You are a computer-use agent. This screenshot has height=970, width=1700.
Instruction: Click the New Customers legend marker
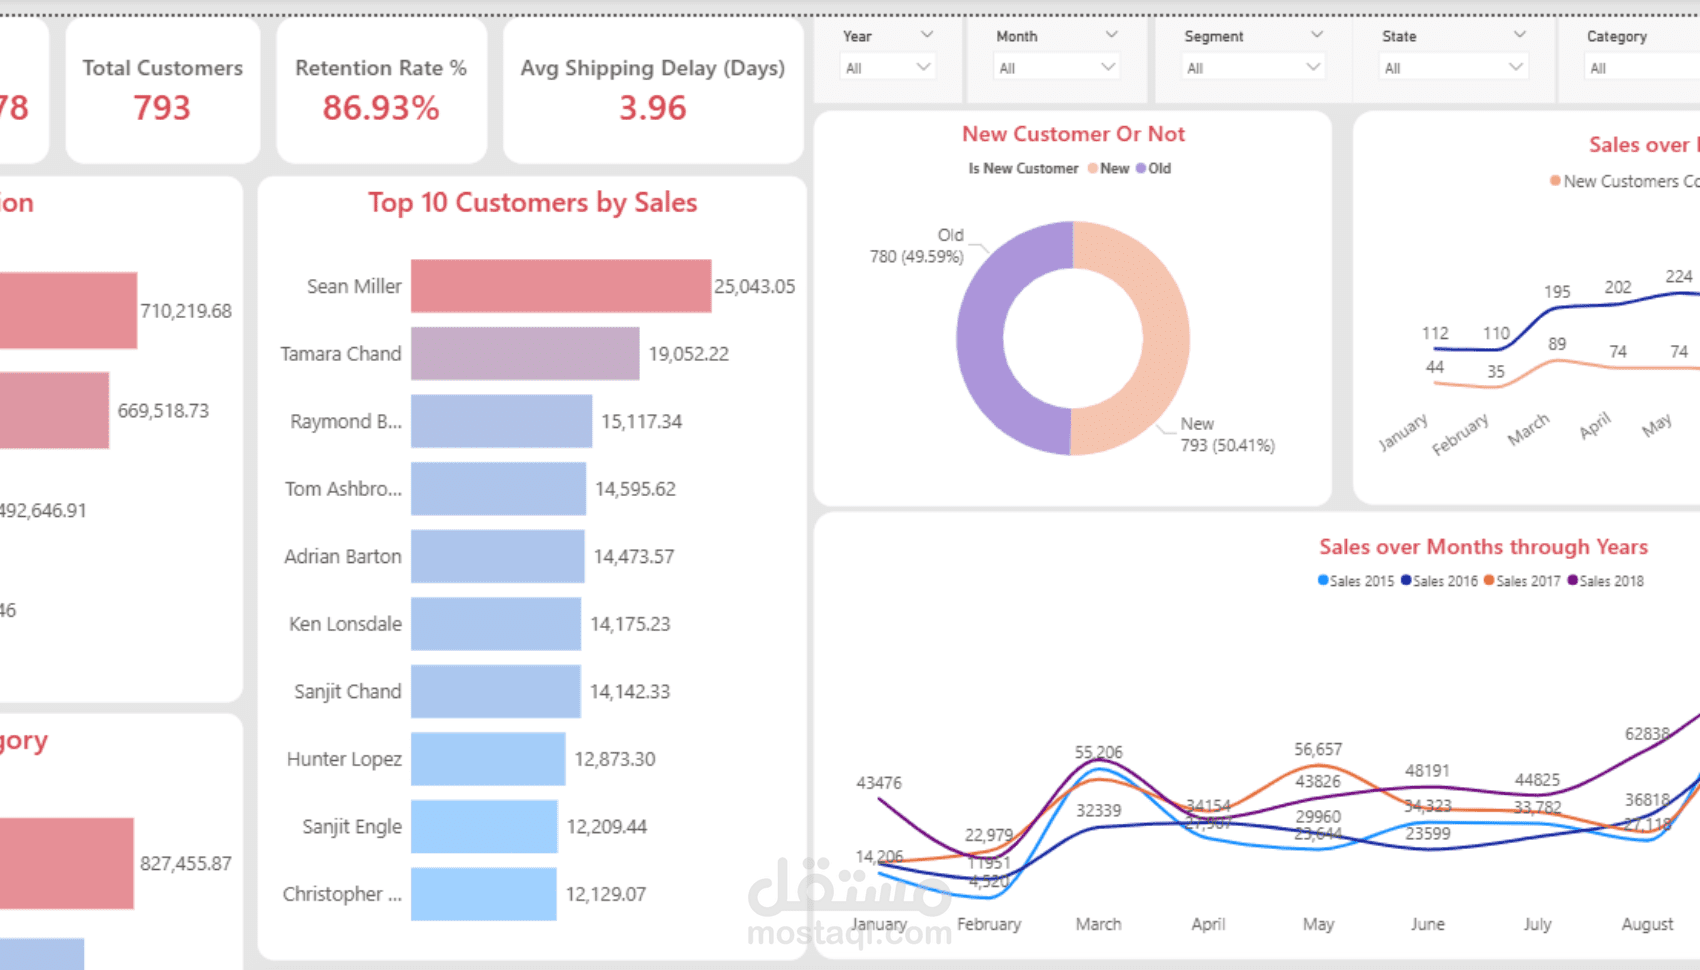click(x=1555, y=181)
